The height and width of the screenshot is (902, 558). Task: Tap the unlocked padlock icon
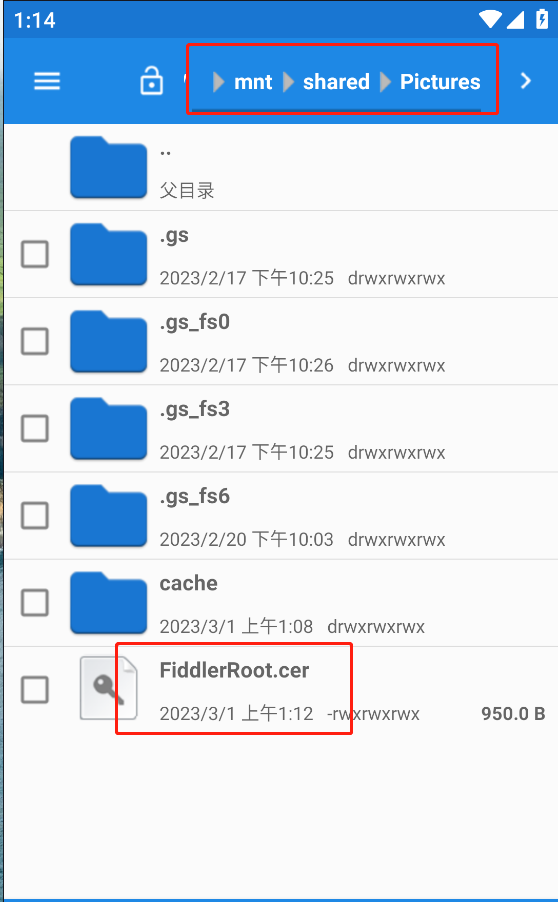(152, 81)
